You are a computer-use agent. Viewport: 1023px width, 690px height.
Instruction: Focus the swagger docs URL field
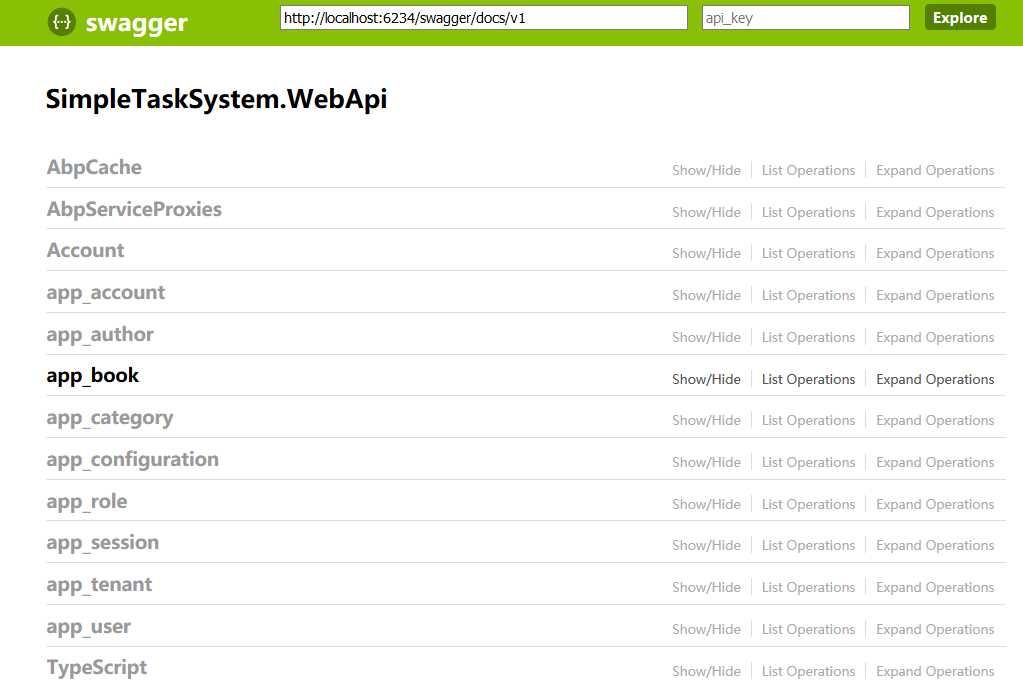pyautogui.click(x=483, y=18)
